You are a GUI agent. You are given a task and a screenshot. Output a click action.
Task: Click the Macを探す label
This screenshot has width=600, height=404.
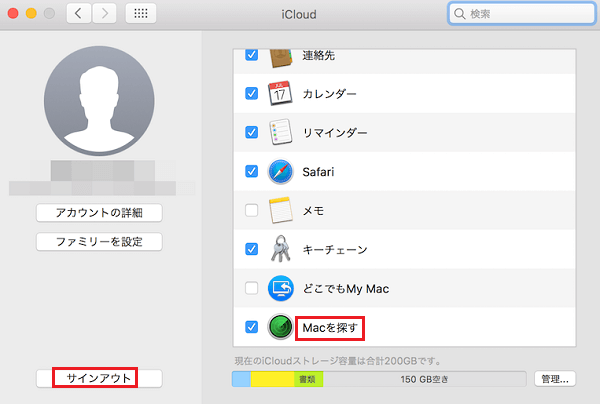[330, 327]
